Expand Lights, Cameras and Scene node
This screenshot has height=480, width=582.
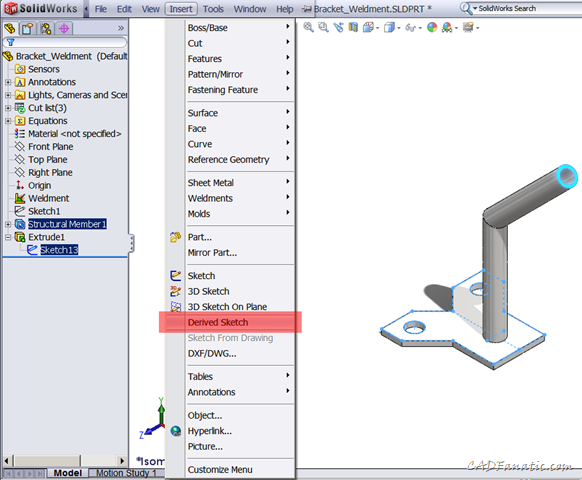[x=8, y=95]
